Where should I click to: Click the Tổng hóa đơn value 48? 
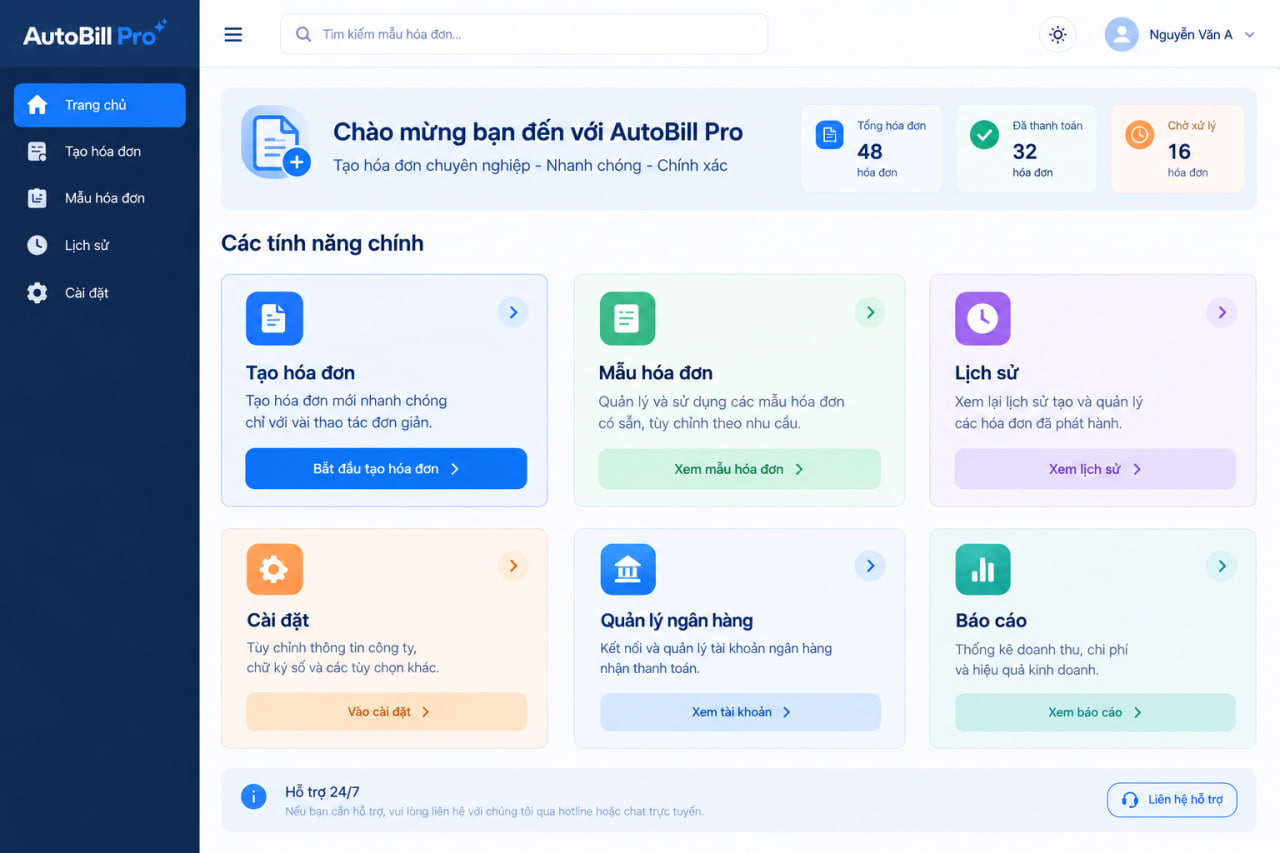pos(870,151)
